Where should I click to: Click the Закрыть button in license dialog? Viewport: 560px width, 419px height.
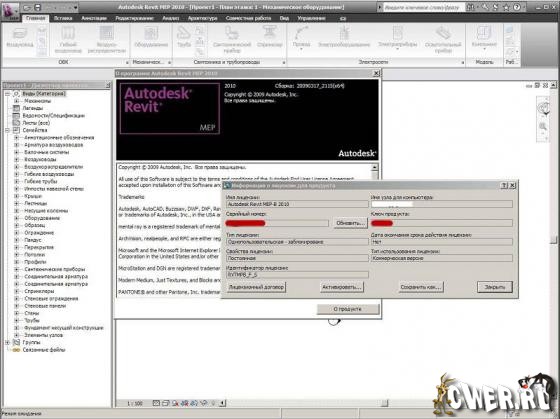click(495, 287)
